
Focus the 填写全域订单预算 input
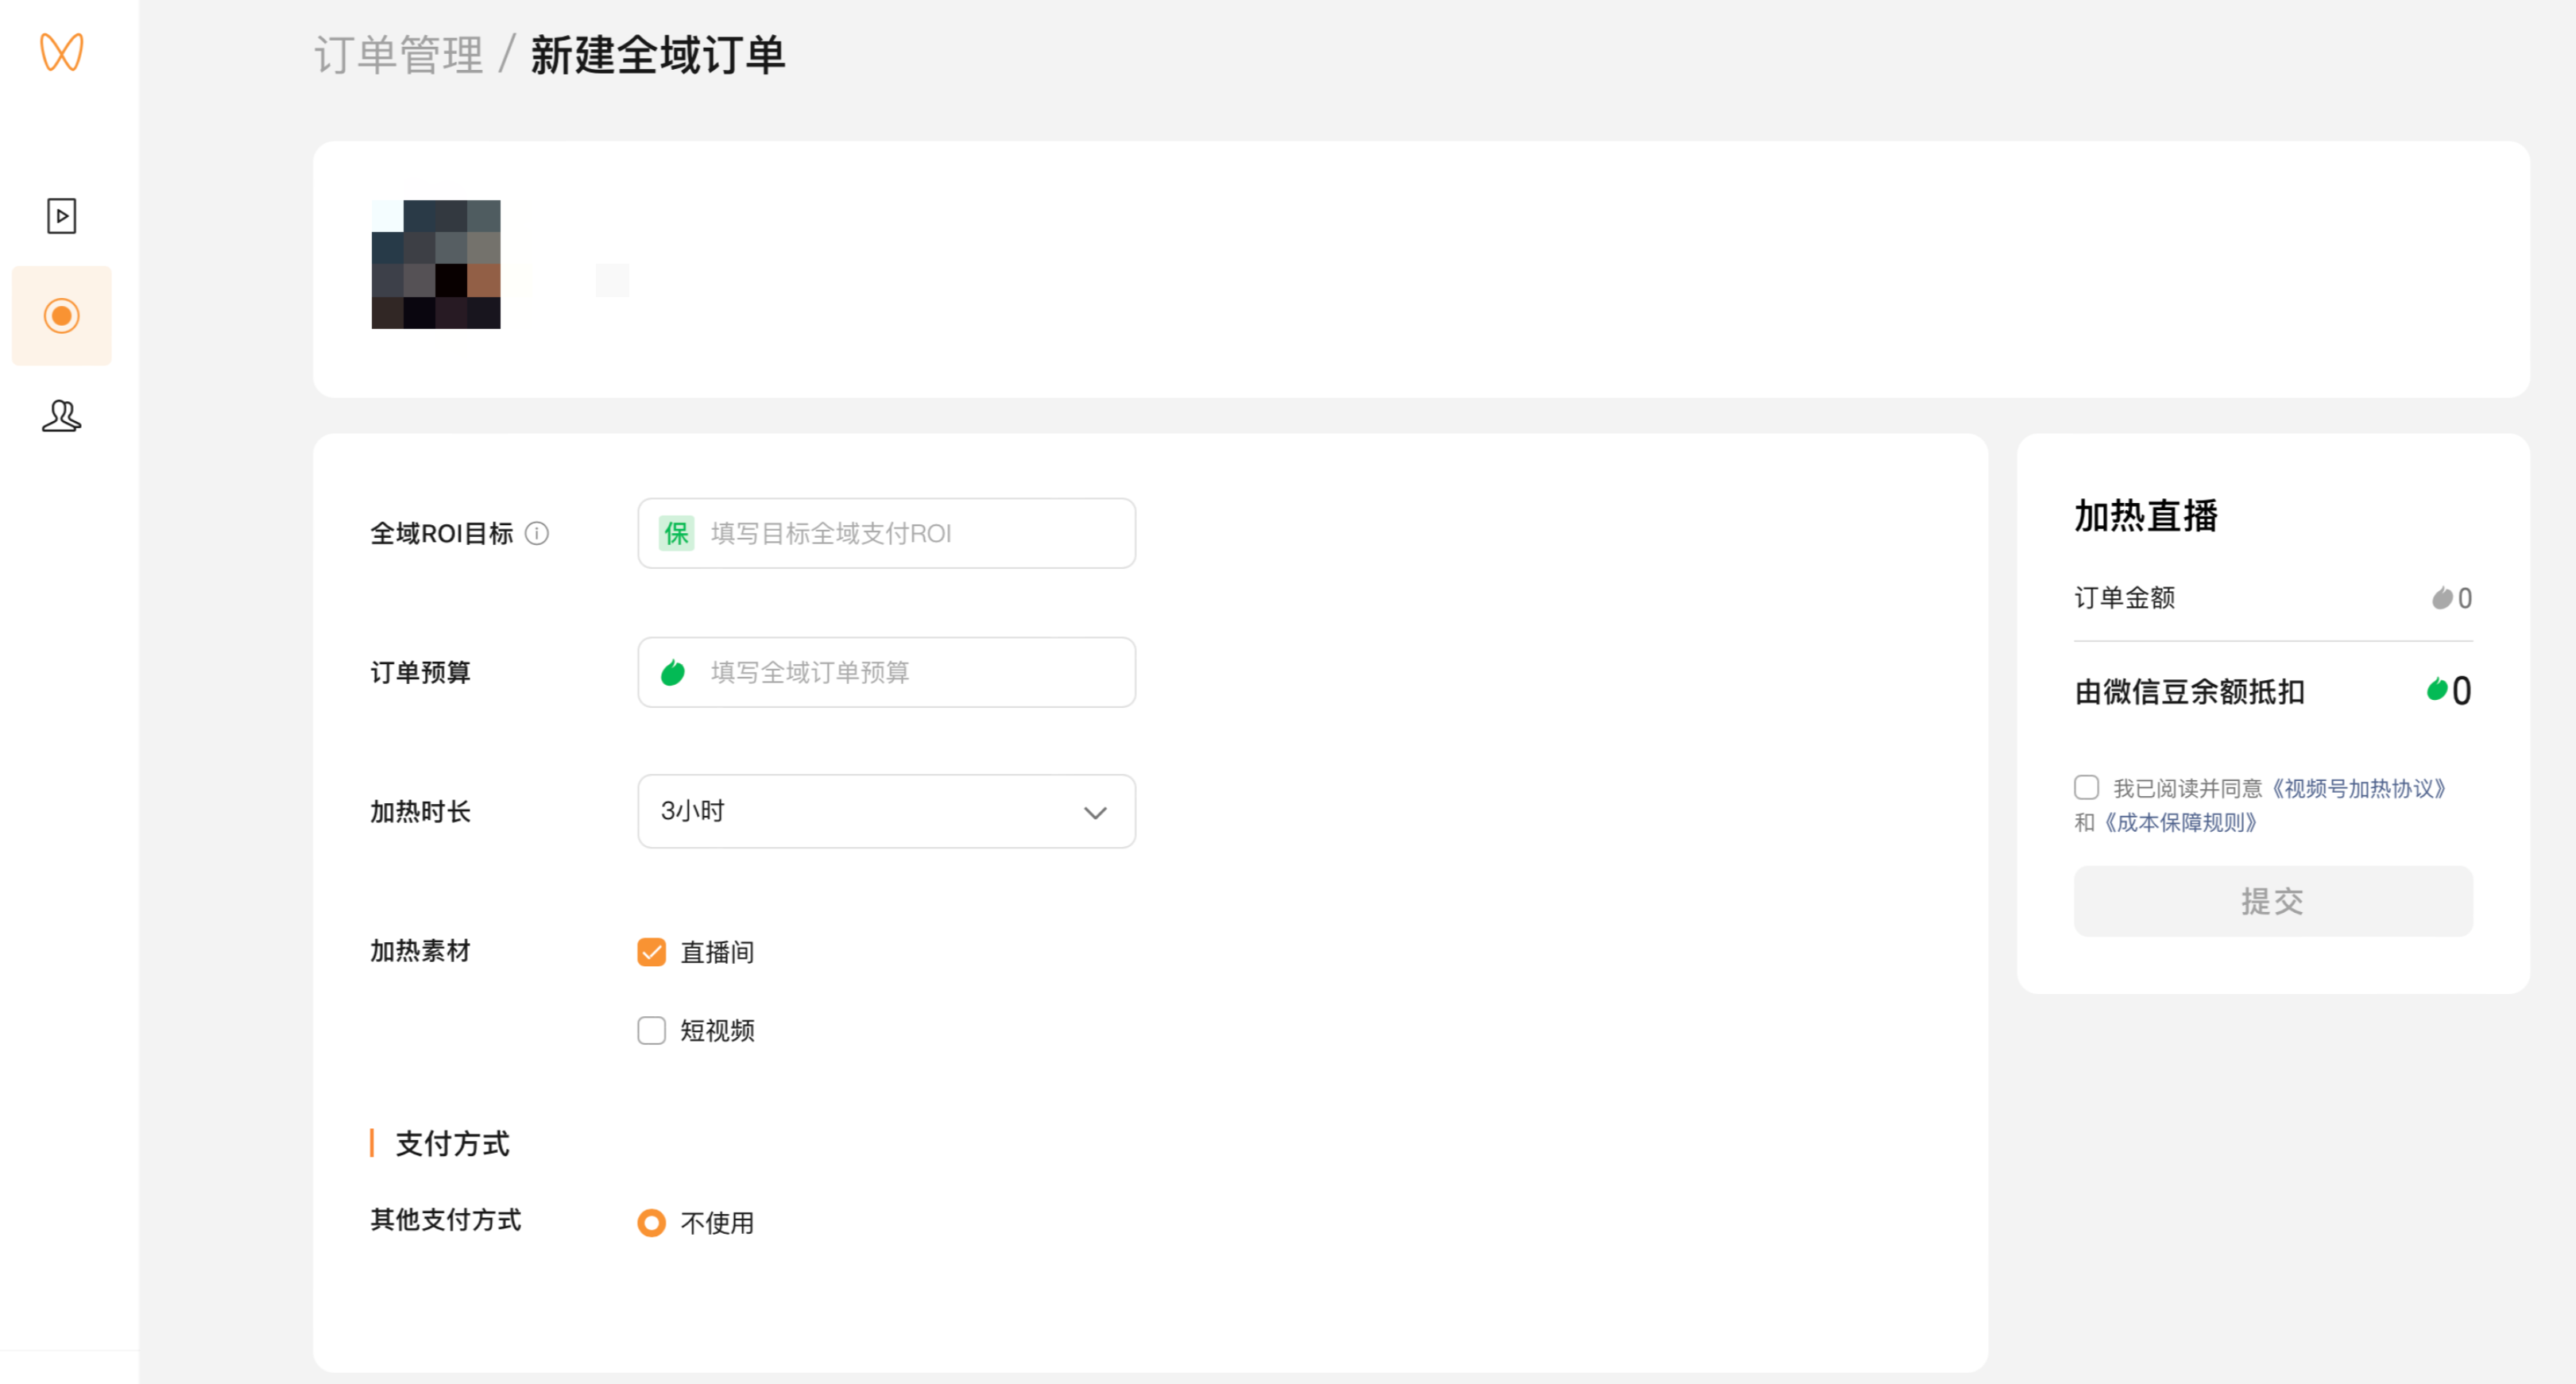[886, 672]
